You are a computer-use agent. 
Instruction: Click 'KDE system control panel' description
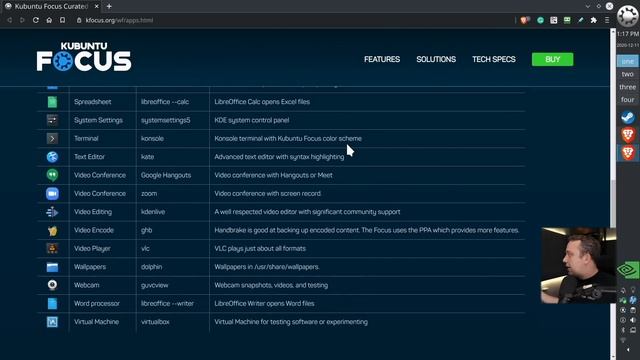click(x=252, y=120)
